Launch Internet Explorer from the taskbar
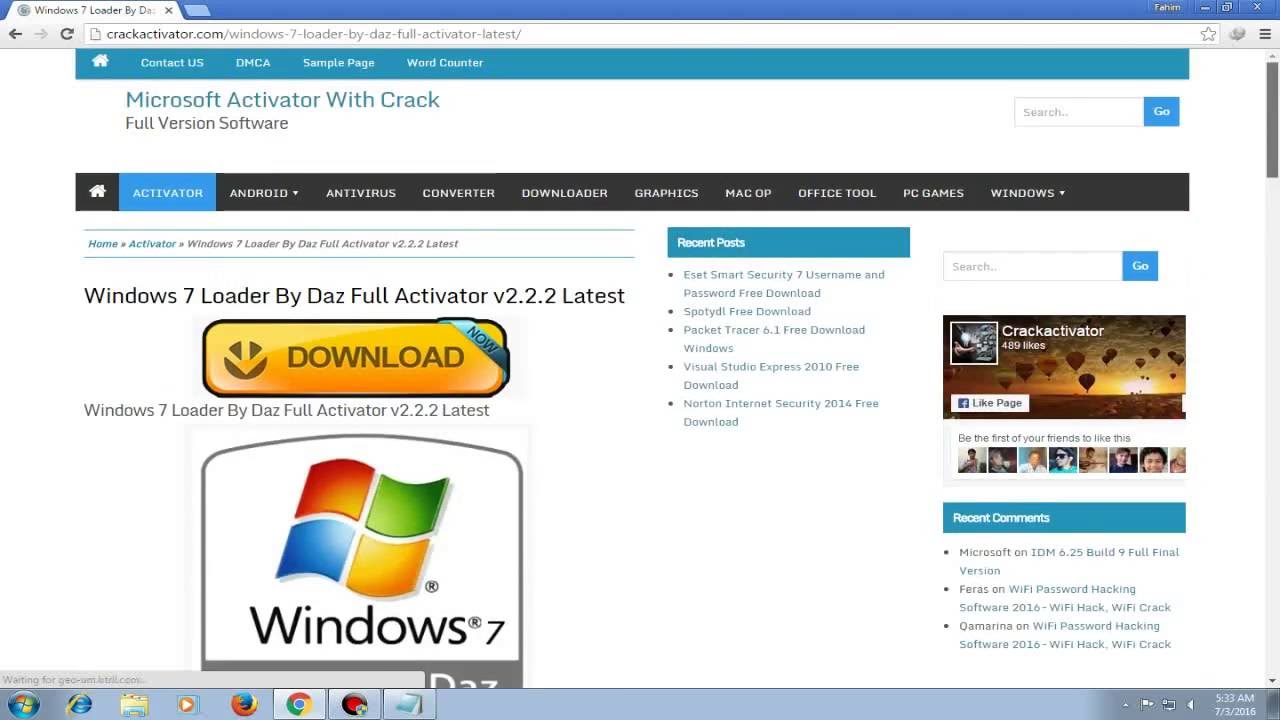The height and width of the screenshot is (720, 1280). [x=79, y=704]
